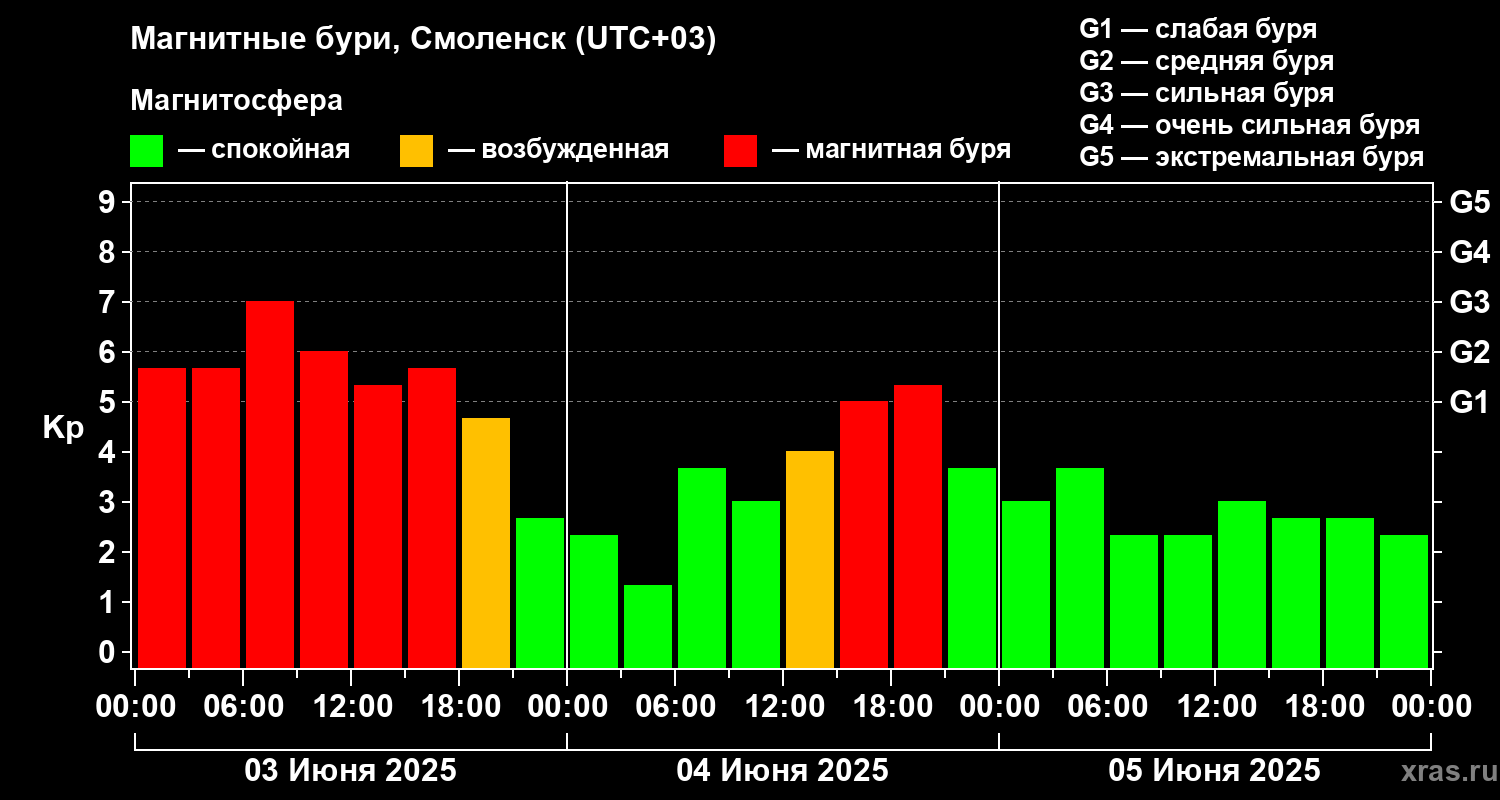Click the shortest green bar on 04 Июня
Viewport: 1500px width, 800px height.
[648, 626]
